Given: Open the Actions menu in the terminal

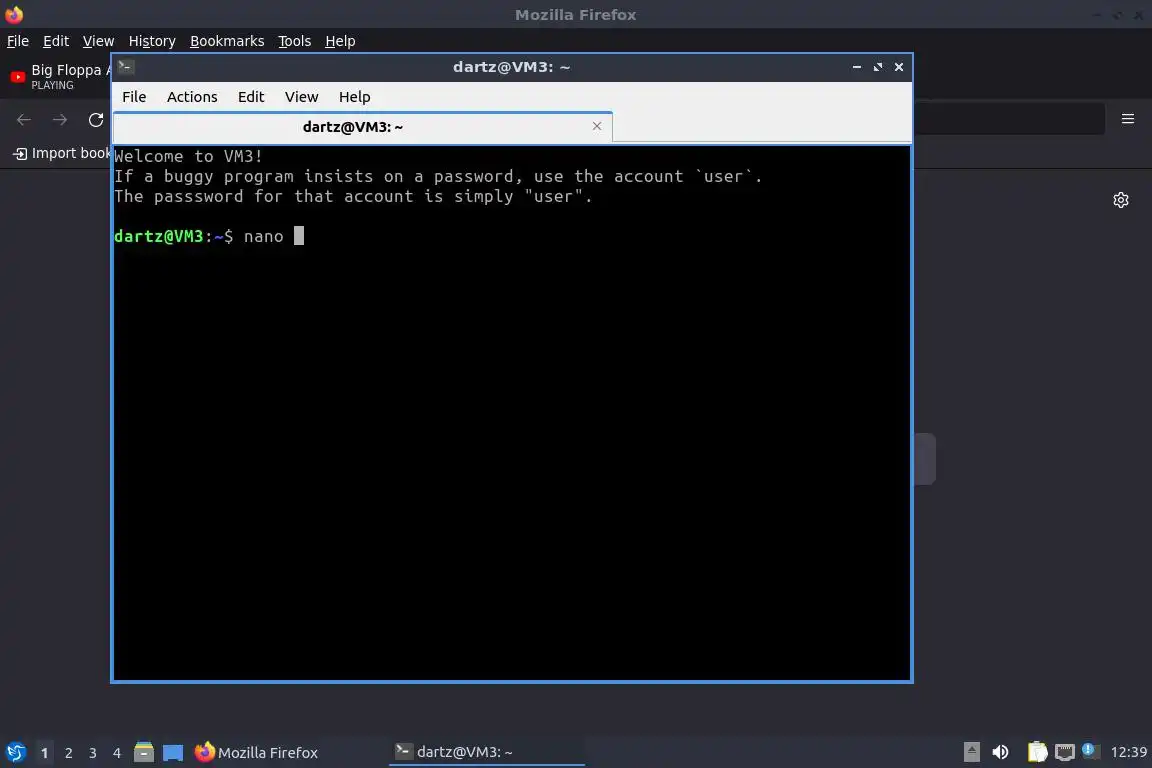Looking at the screenshot, I should [192, 97].
